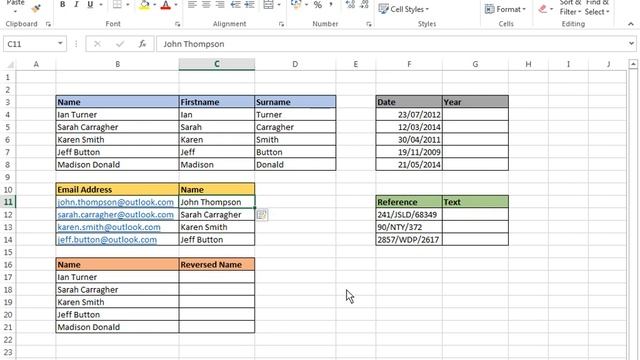The height and width of the screenshot is (360, 640).
Task: Open the Format cells menu
Action: 505,9
